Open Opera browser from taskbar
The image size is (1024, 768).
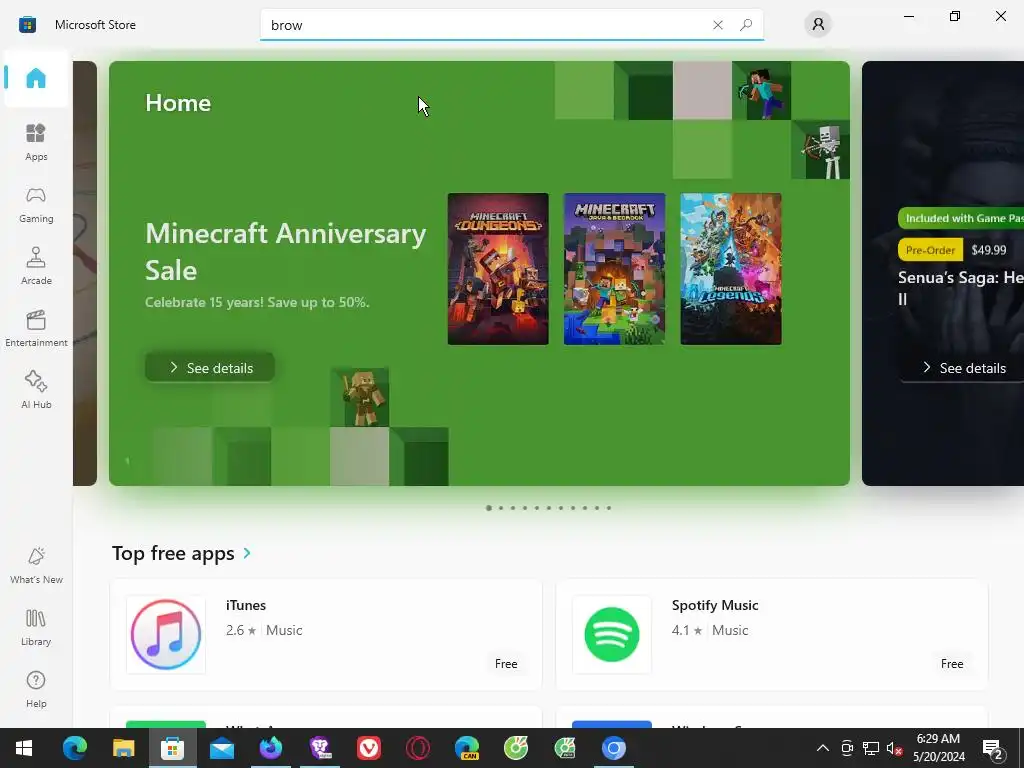[x=418, y=748]
